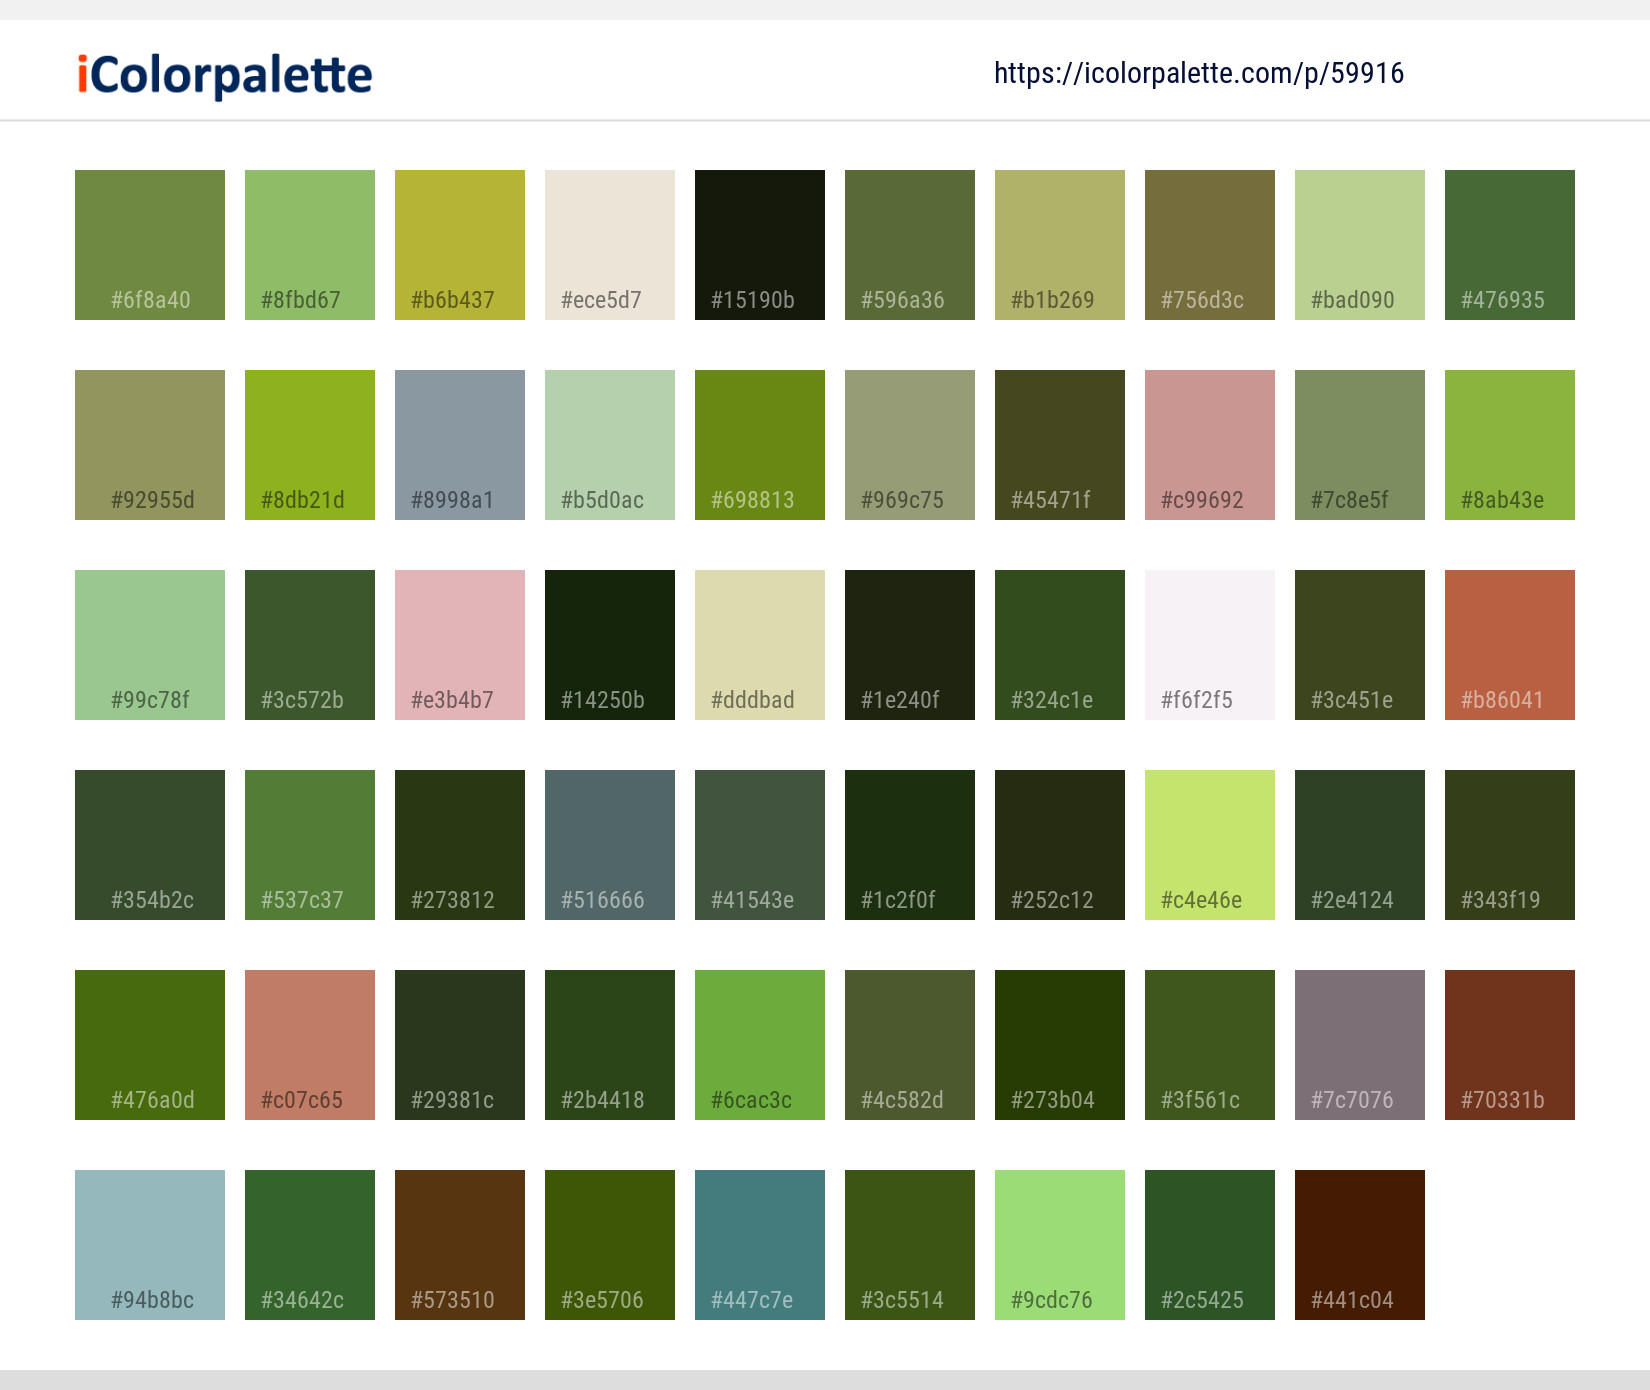Choose the #8db21d lime swatch
Viewport: 1650px width, 1390px height.
tap(310, 445)
